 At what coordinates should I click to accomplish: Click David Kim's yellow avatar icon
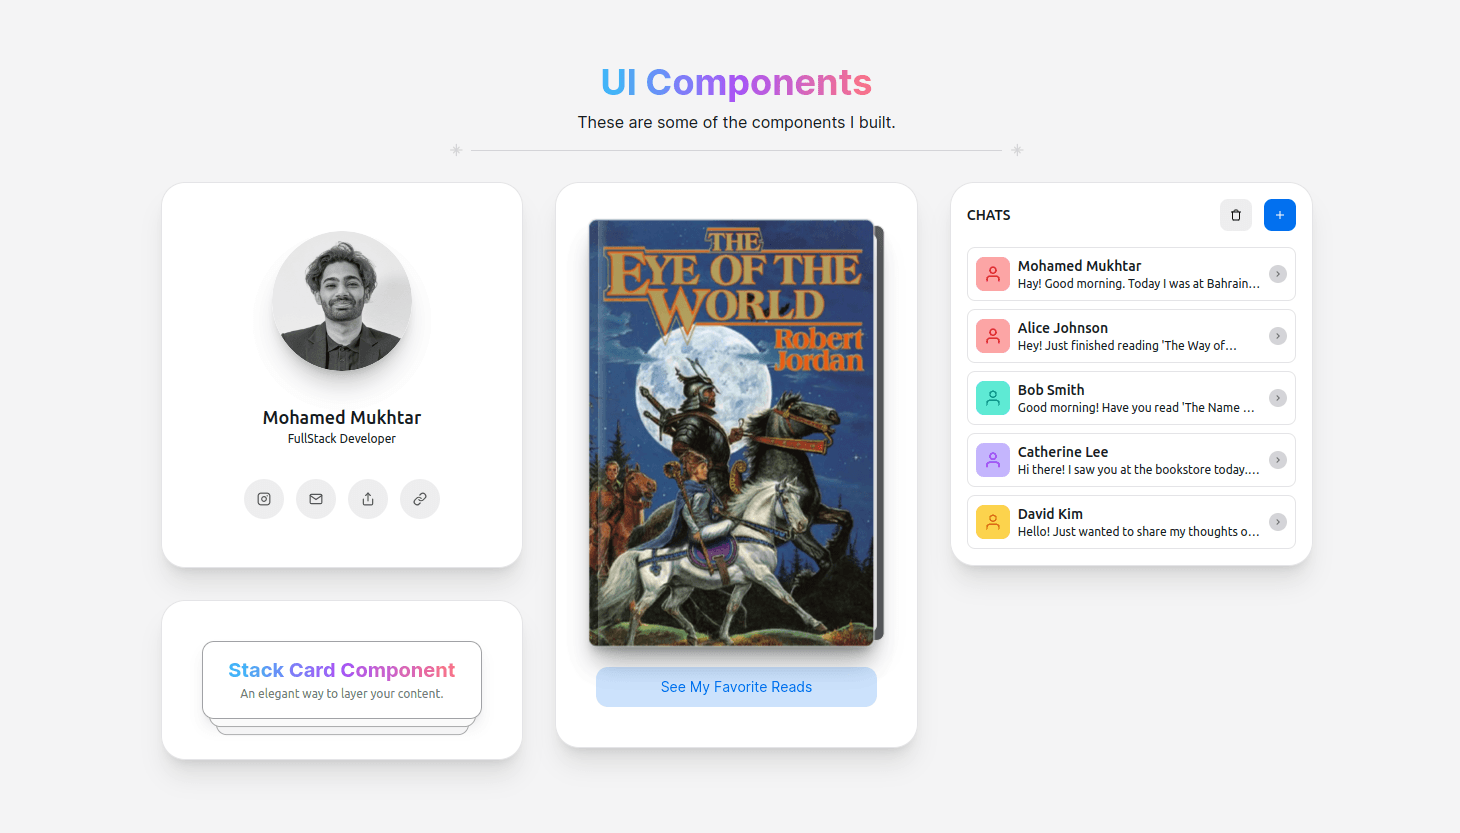[993, 522]
